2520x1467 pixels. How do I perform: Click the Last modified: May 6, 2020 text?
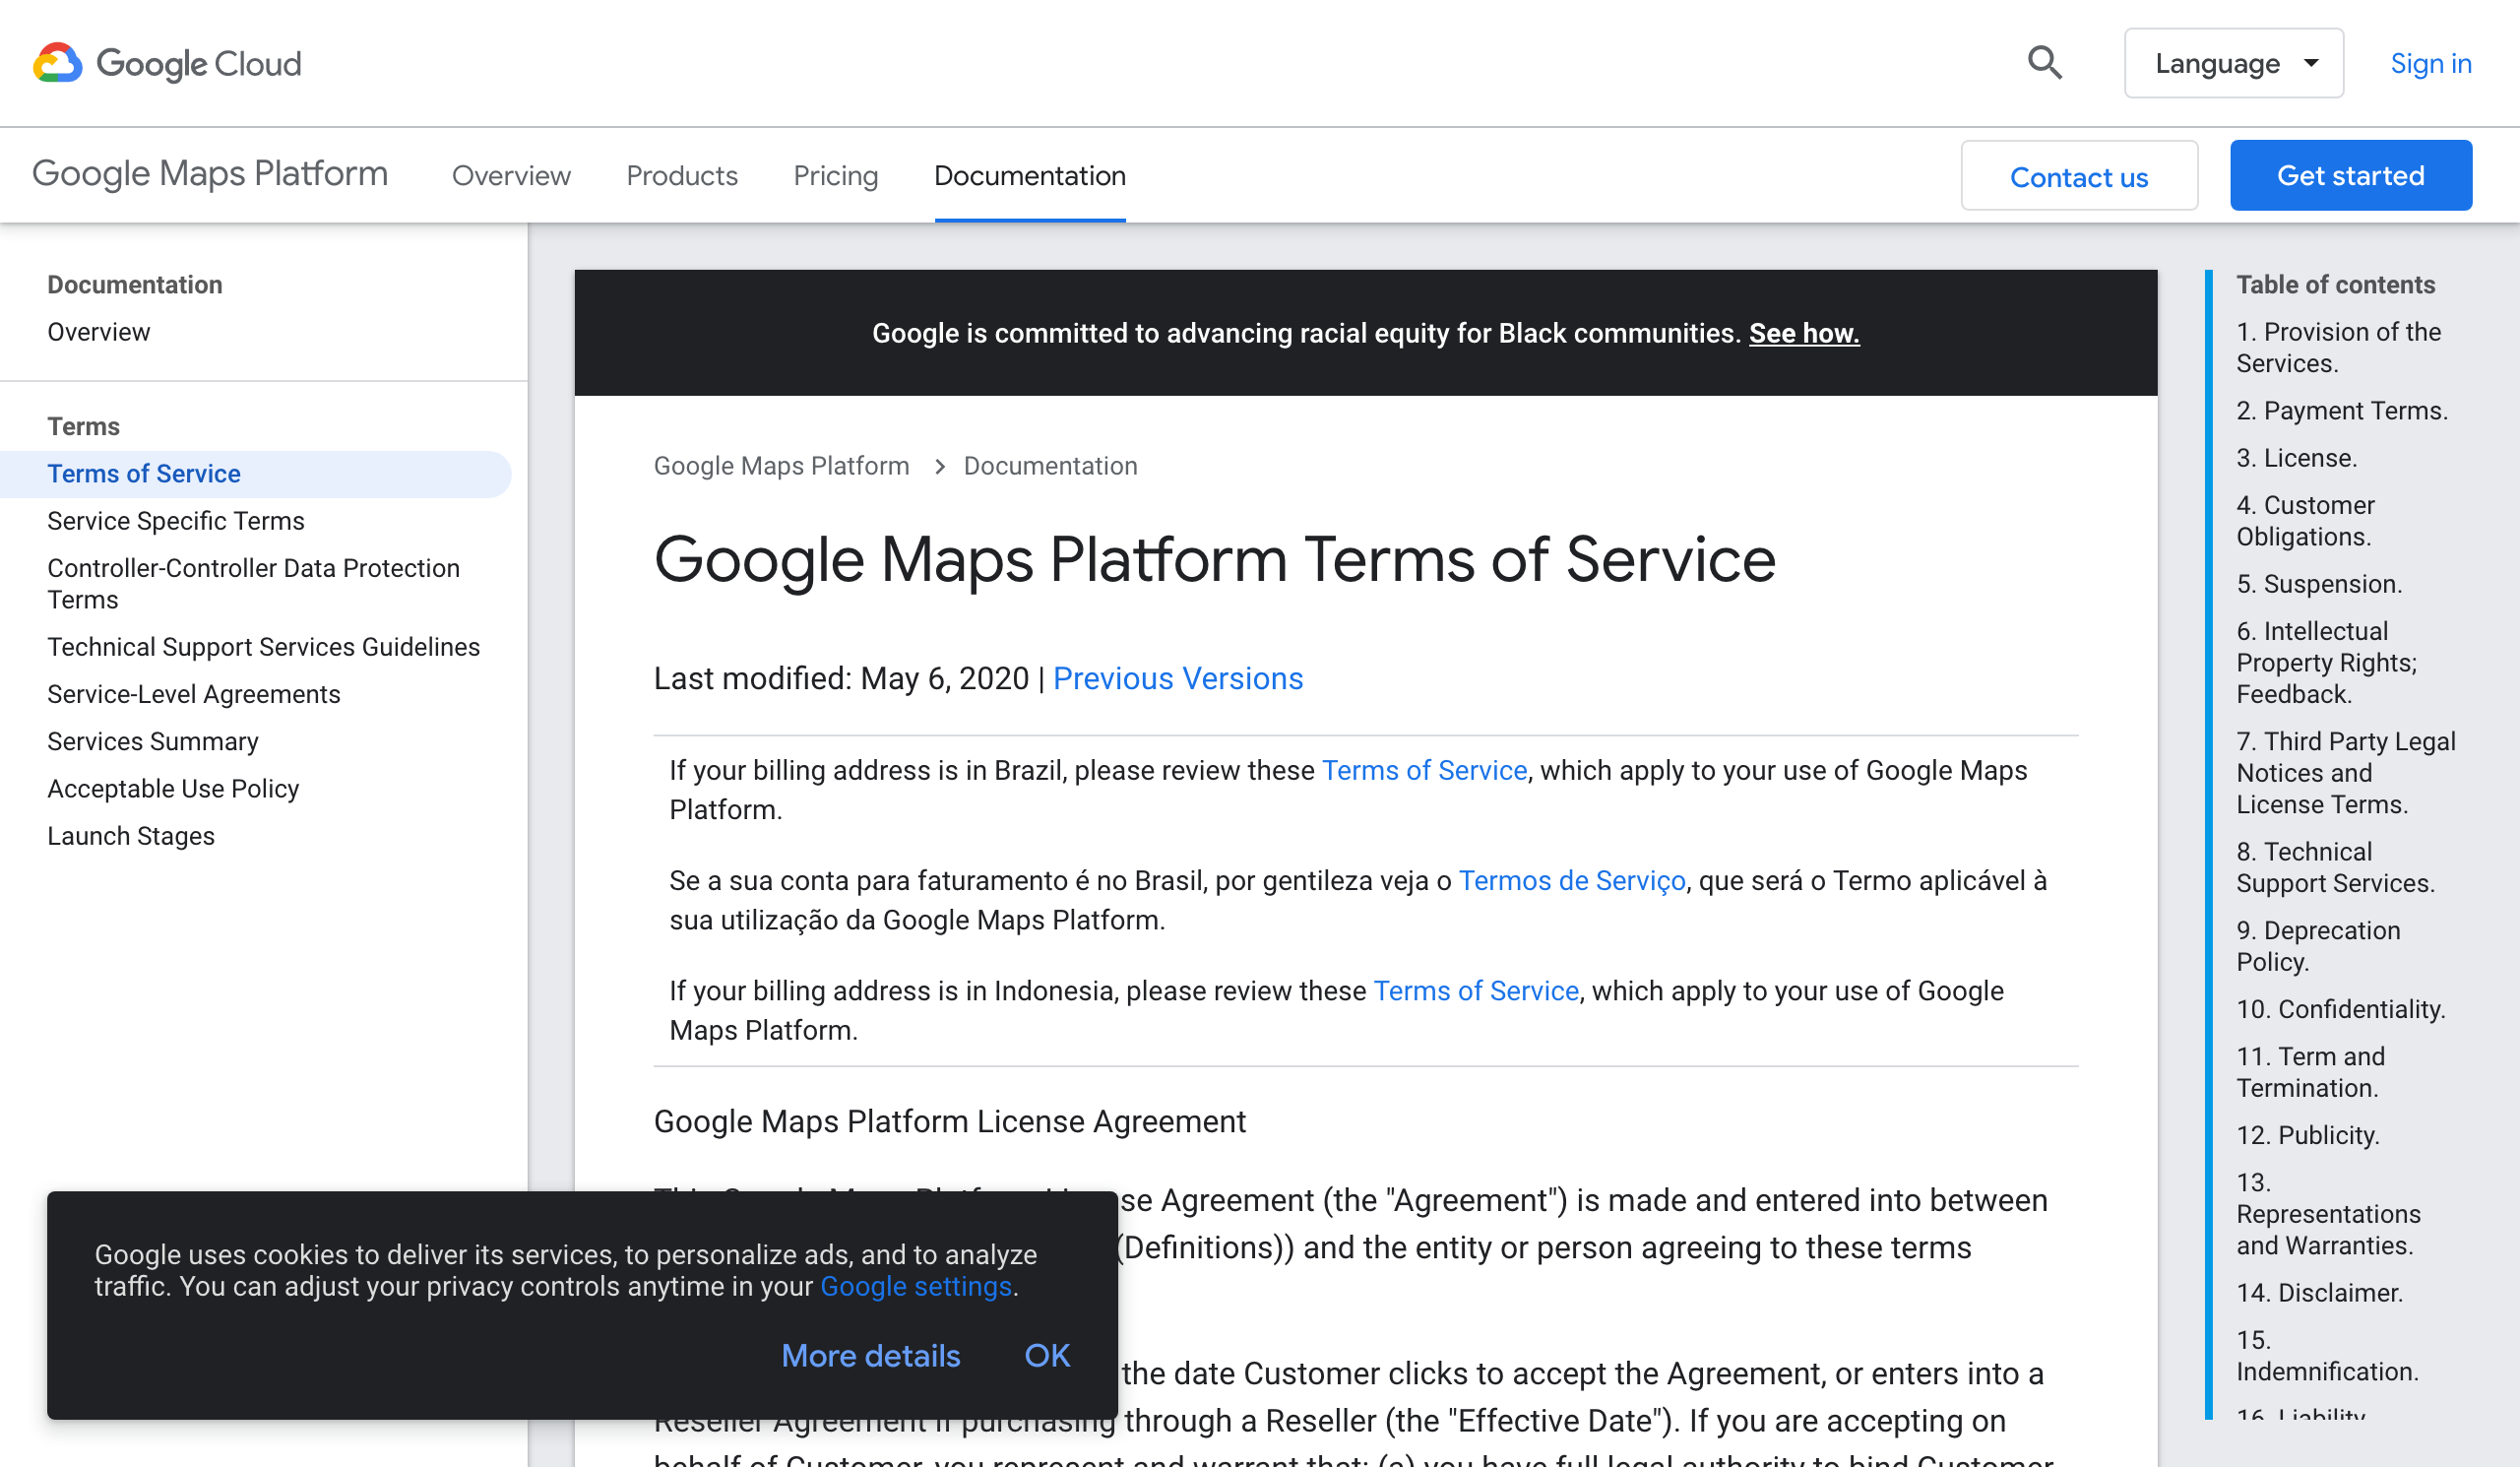841,679
